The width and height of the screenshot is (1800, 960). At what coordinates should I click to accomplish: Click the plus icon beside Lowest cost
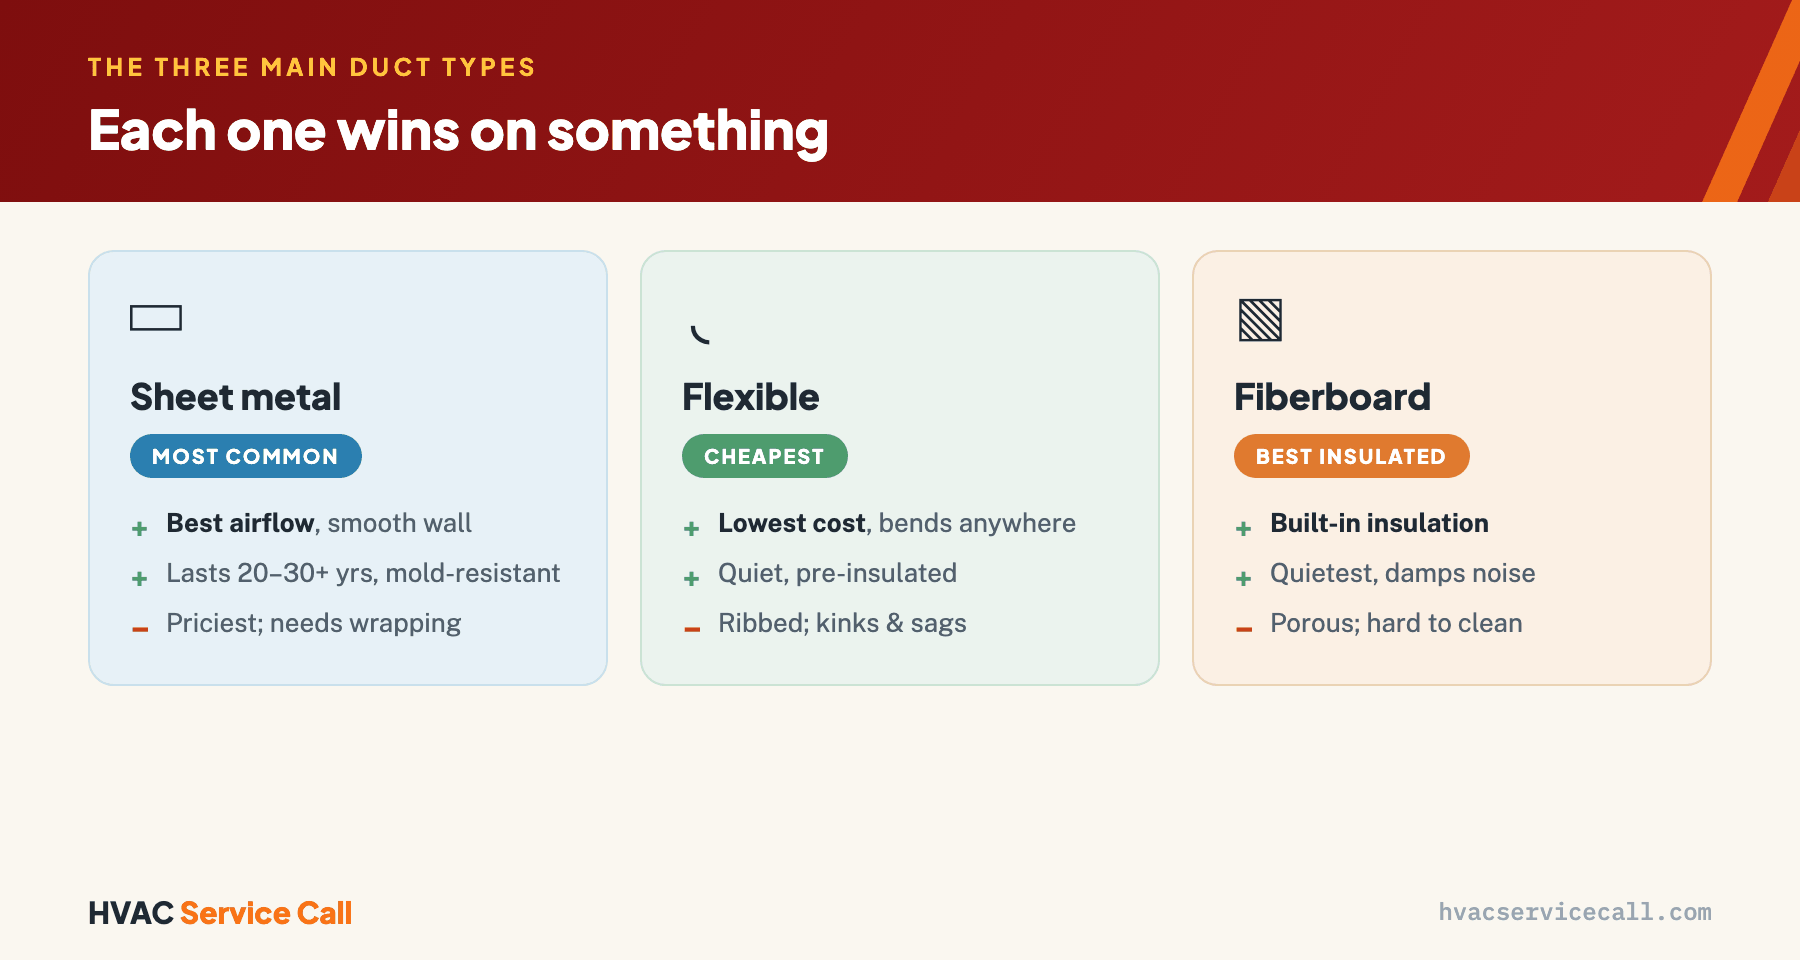(692, 528)
